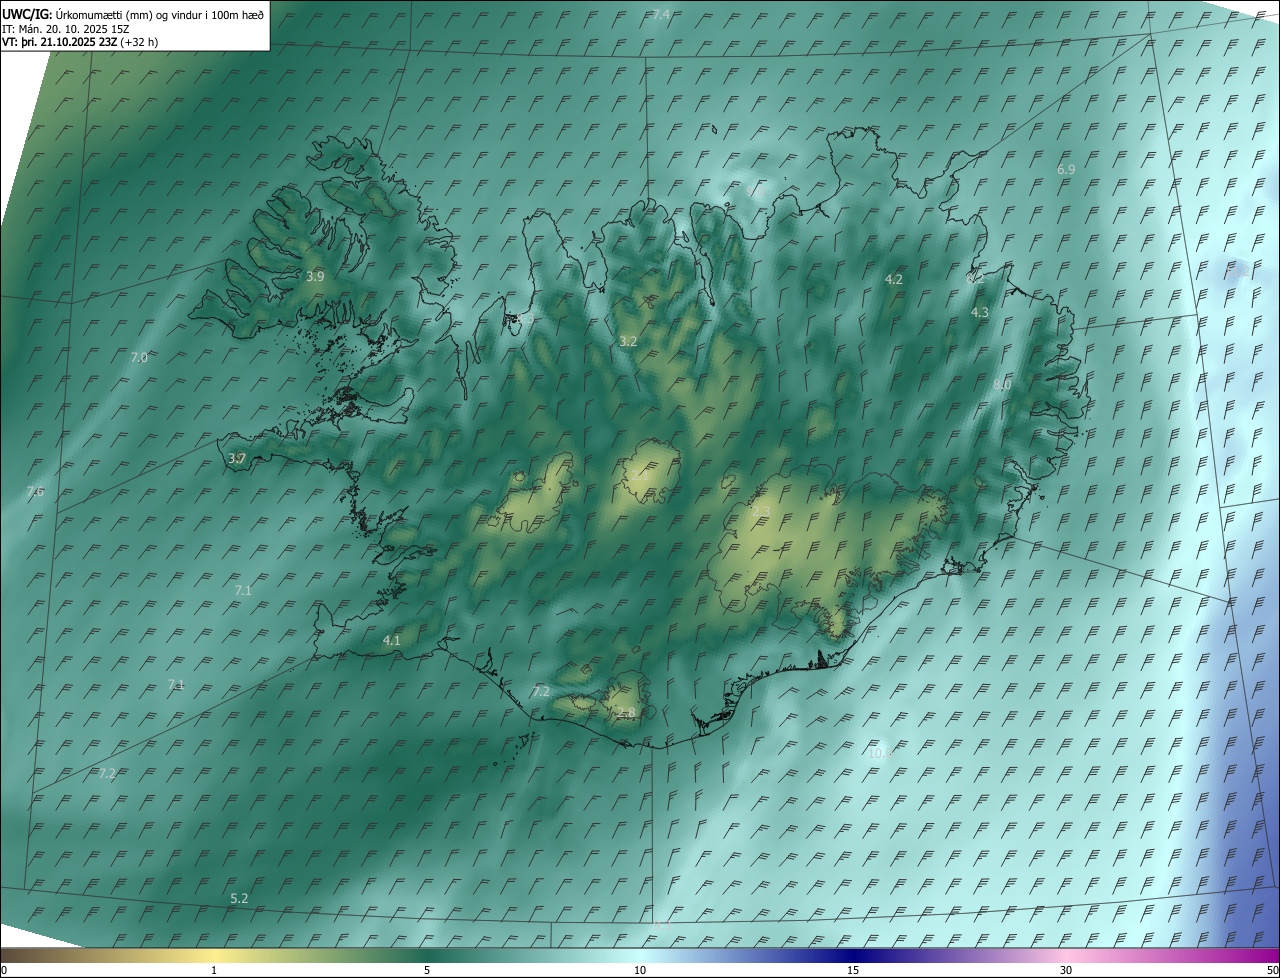Select the 2.1 value on Hofsjökull glacier
The width and height of the screenshot is (1280, 978).
coord(638,476)
